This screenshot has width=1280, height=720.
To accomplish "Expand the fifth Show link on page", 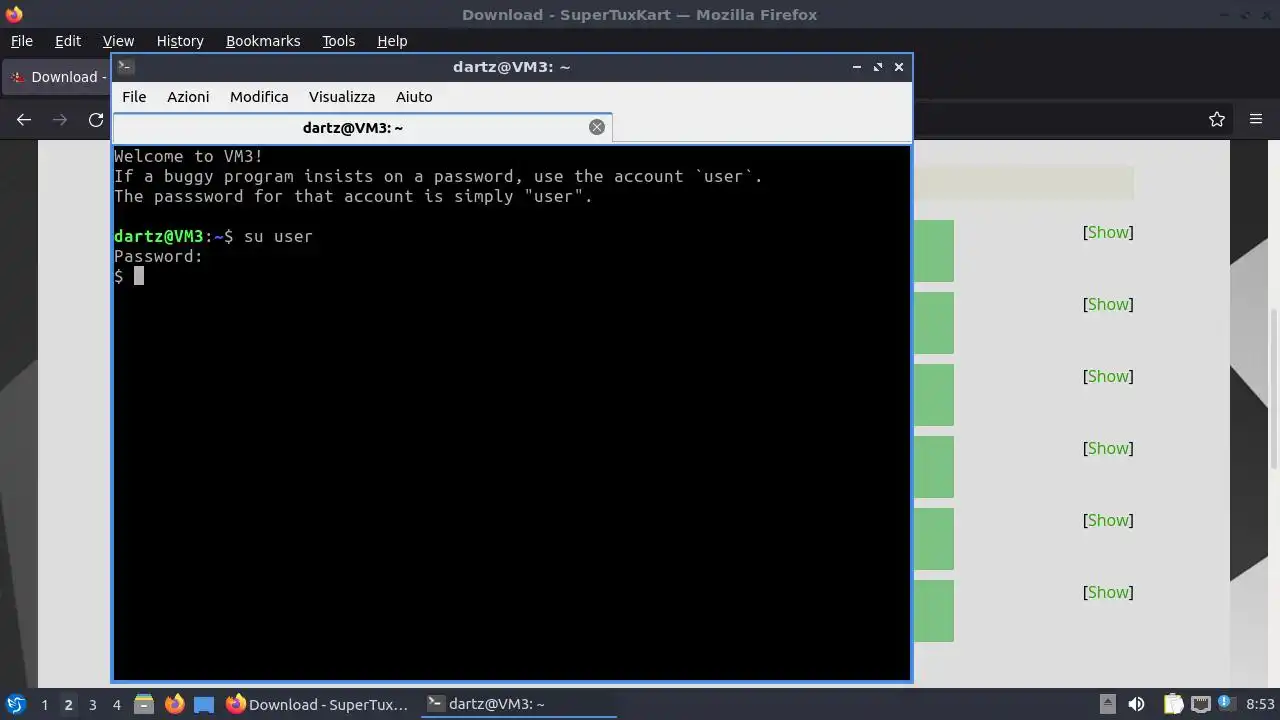I will pyautogui.click(x=1108, y=520).
